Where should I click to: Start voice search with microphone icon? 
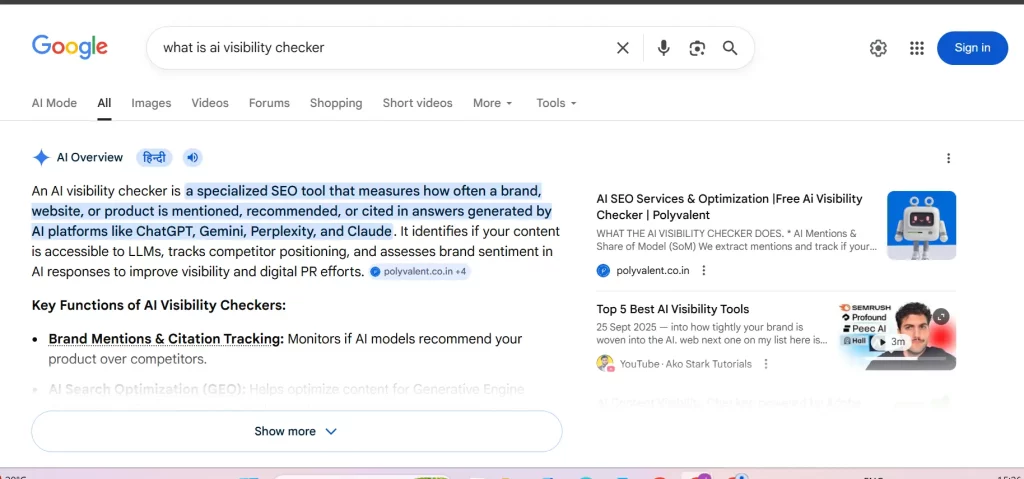664,48
